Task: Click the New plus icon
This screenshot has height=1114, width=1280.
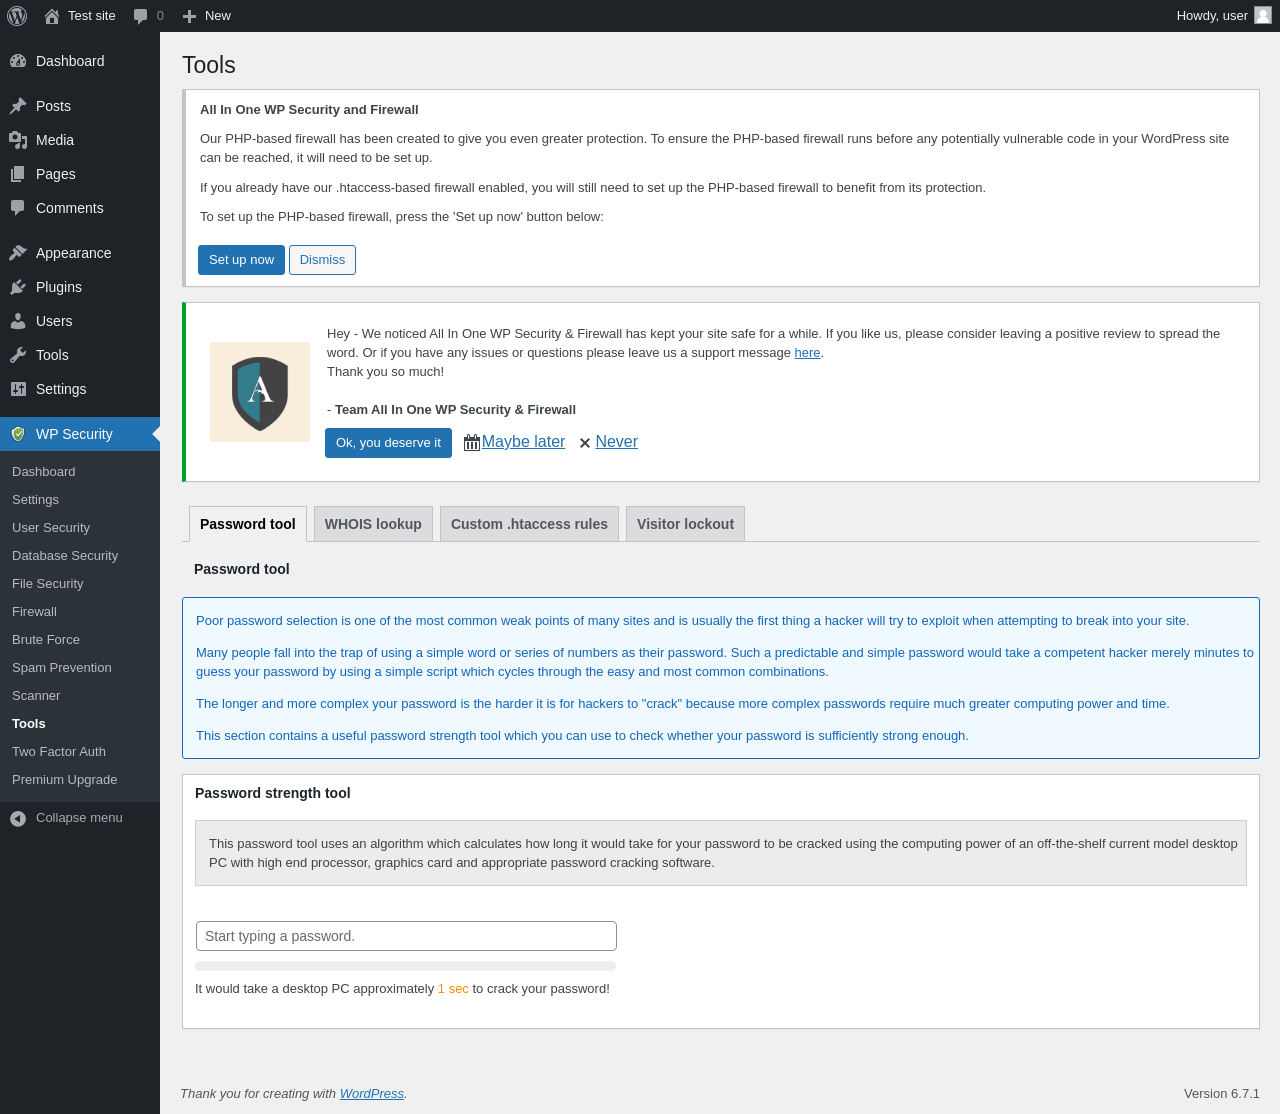Action: coord(189,16)
